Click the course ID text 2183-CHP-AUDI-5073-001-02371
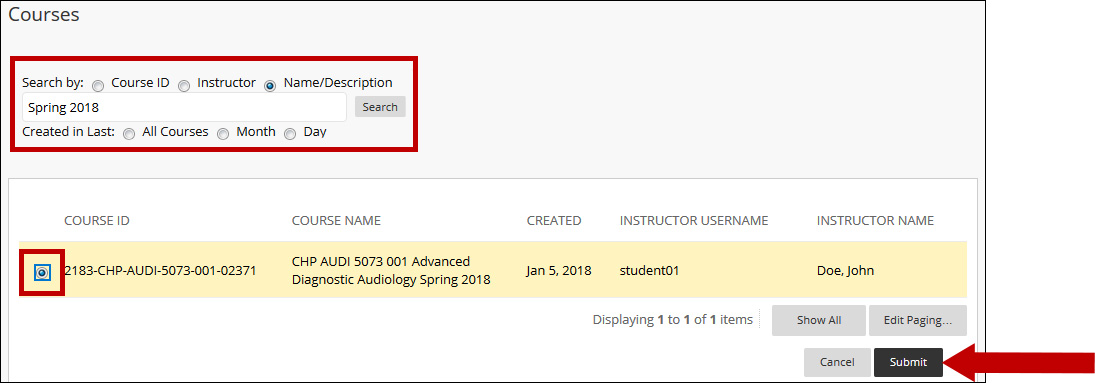The height and width of the screenshot is (383, 1095). coord(160,270)
